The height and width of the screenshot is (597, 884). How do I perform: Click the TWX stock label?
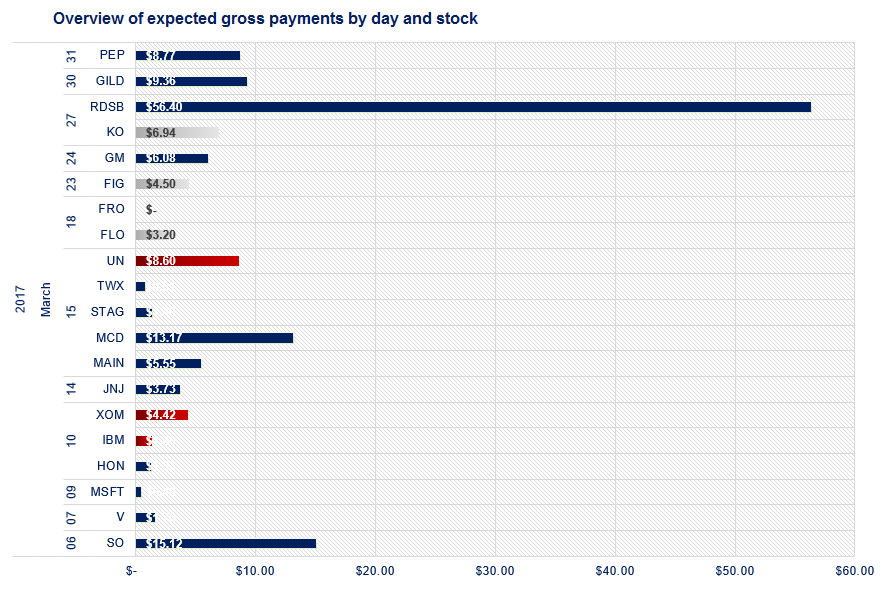coord(110,286)
